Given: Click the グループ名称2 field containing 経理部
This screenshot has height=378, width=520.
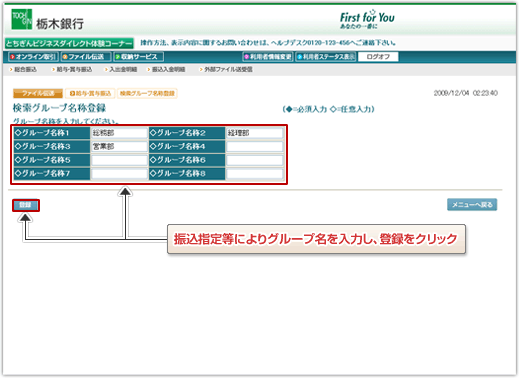Looking at the screenshot, I should [x=254, y=133].
